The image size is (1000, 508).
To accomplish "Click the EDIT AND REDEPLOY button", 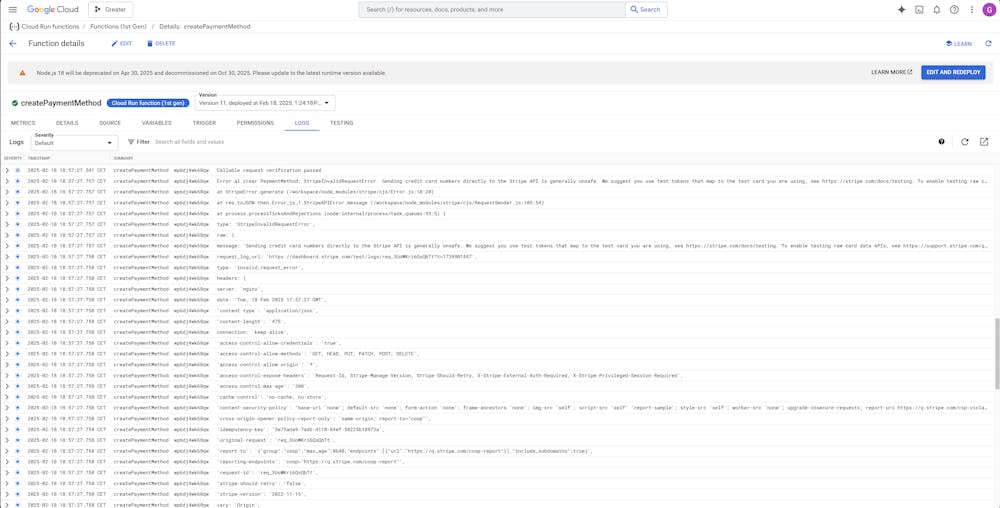I will click(x=953, y=72).
